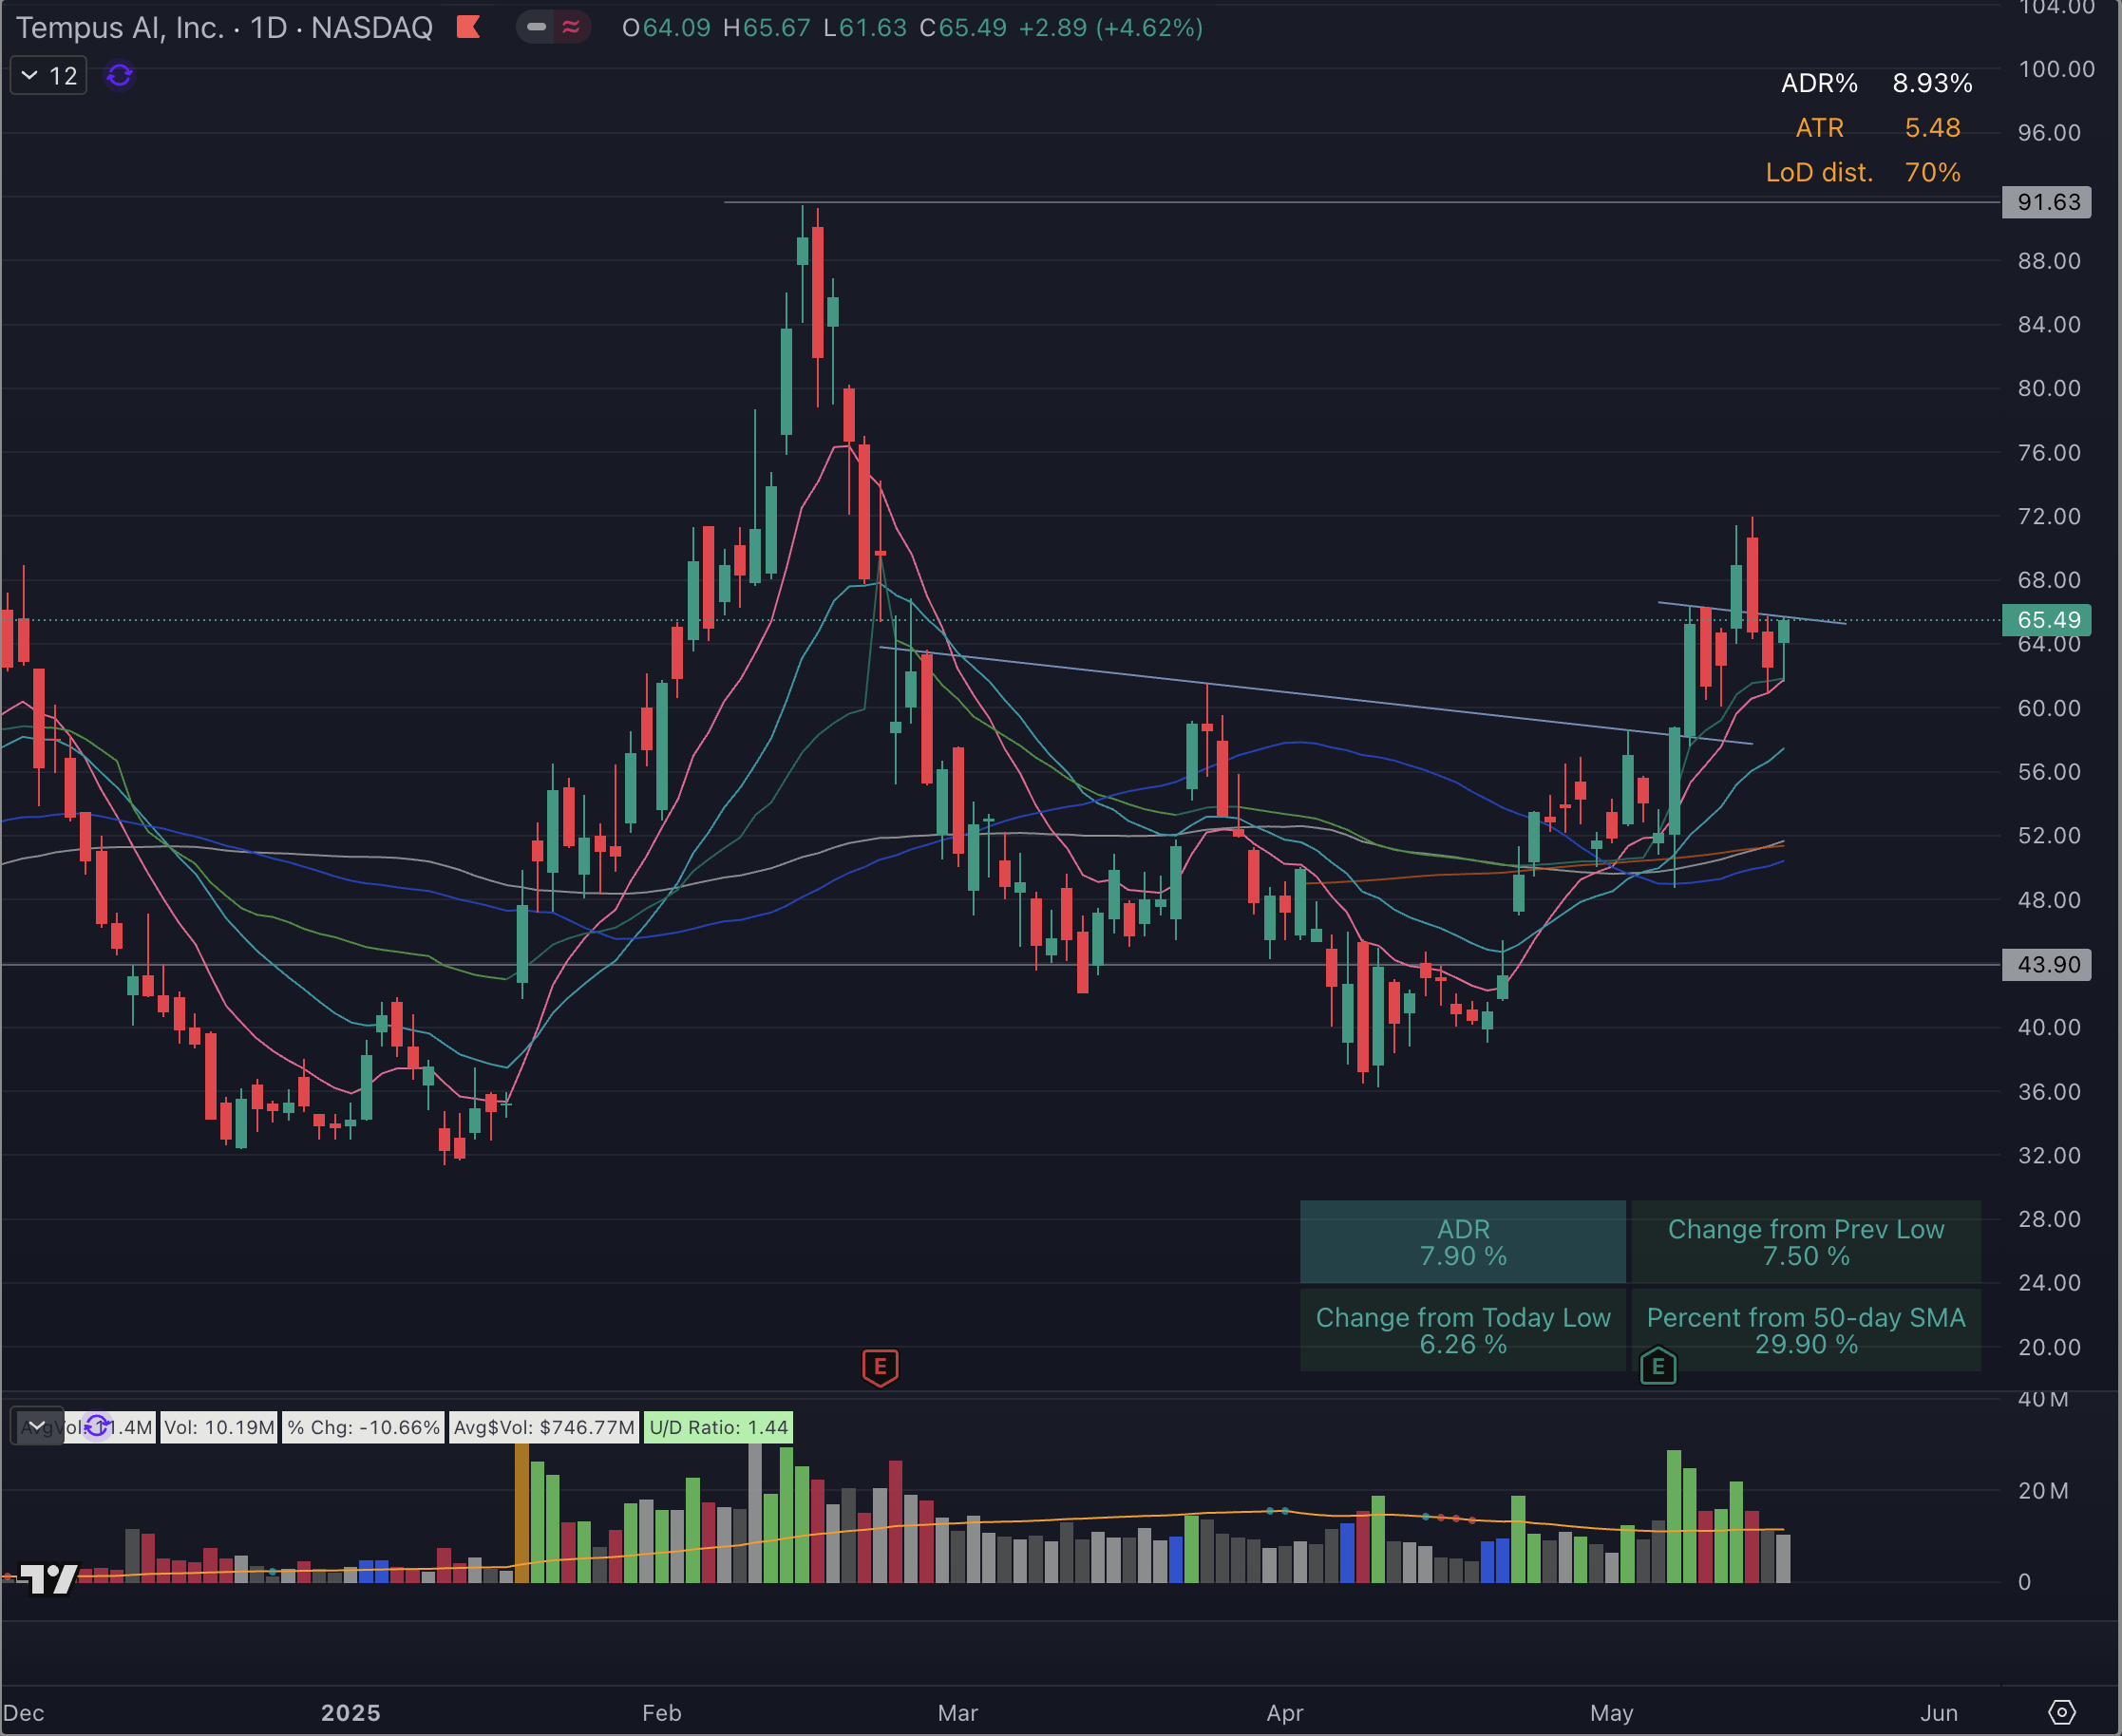This screenshot has width=2122, height=1736.
Task: Collapse the volume indicator with its chevron
Action: pyautogui.click(x=36, y=1425)
